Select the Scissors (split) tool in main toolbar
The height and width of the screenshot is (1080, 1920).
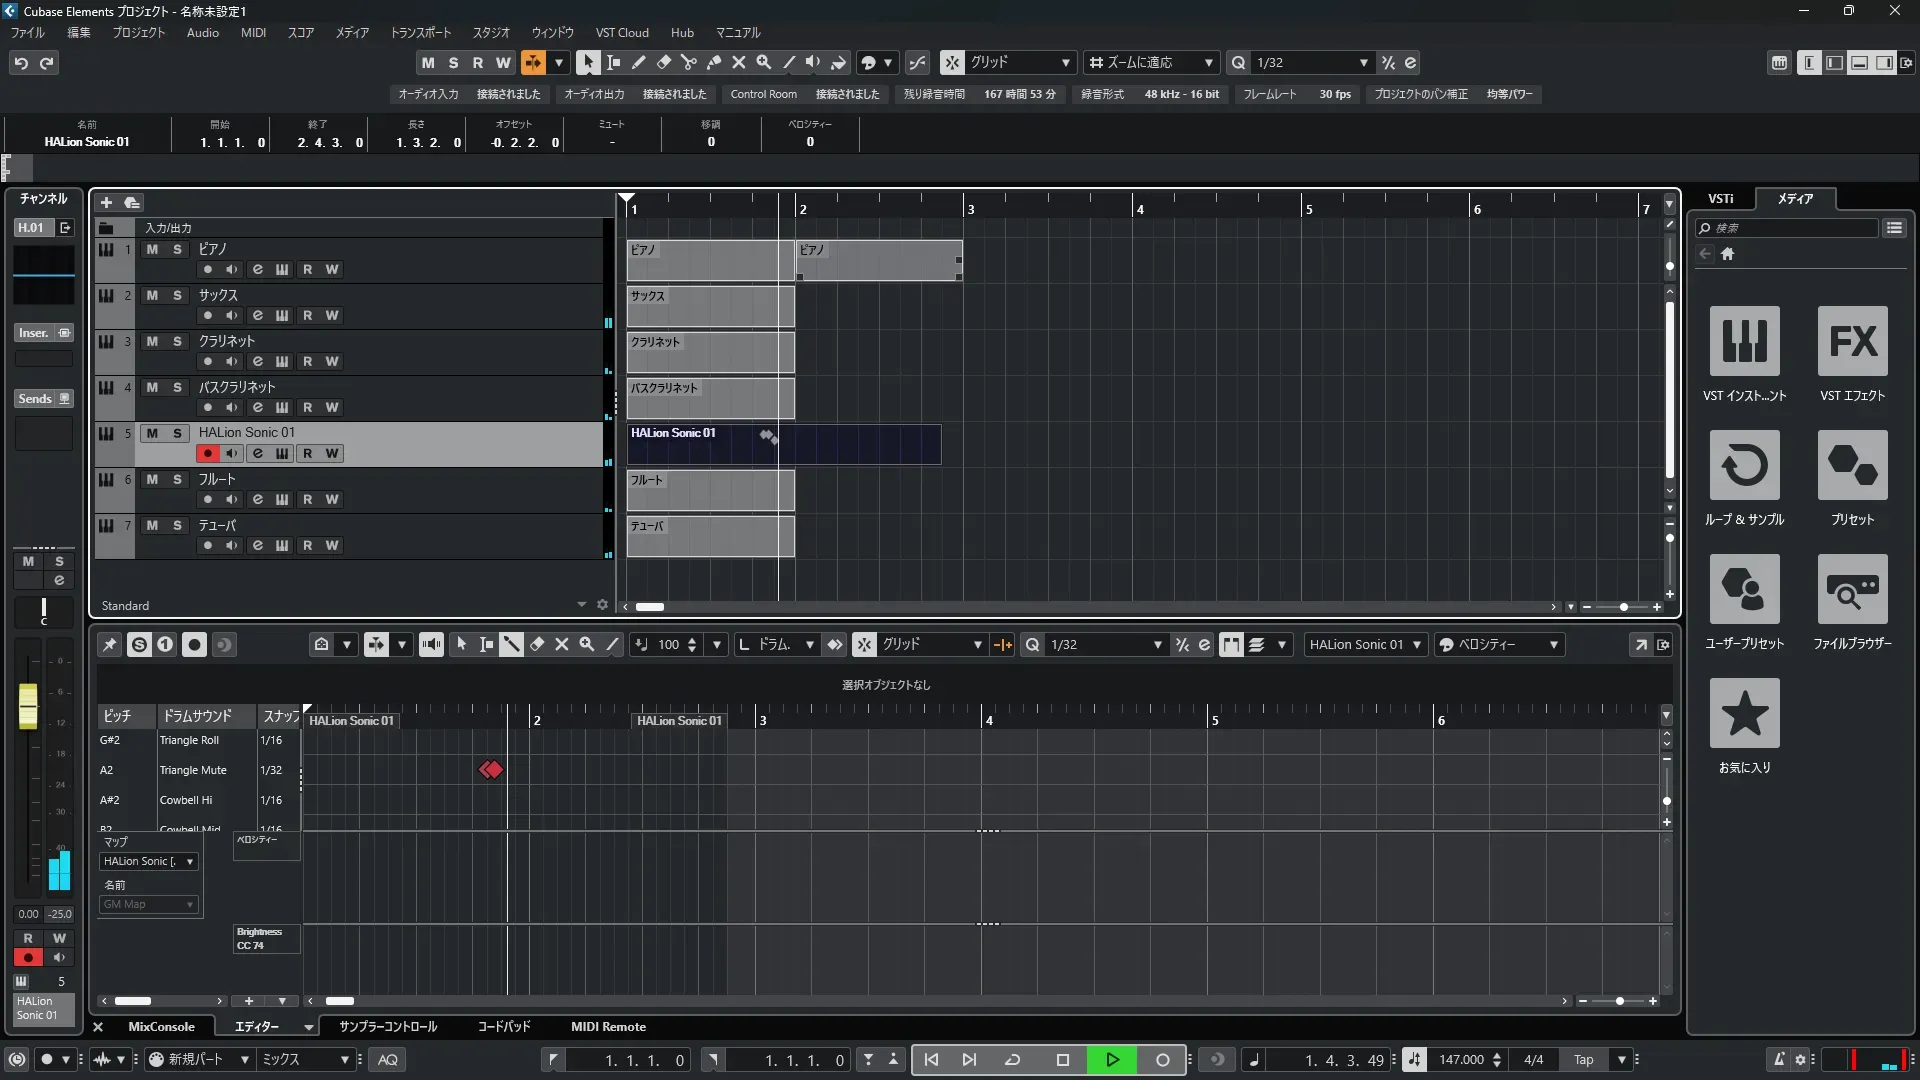[688, 62]
